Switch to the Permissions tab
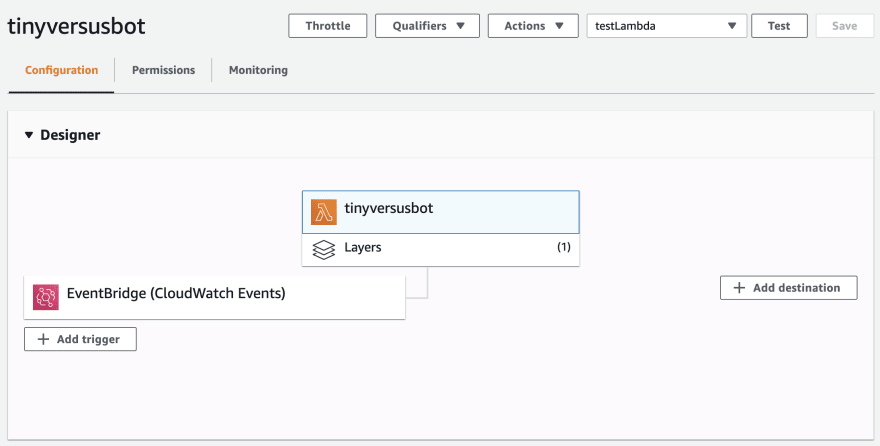880x446 pixels. [163, 70]
